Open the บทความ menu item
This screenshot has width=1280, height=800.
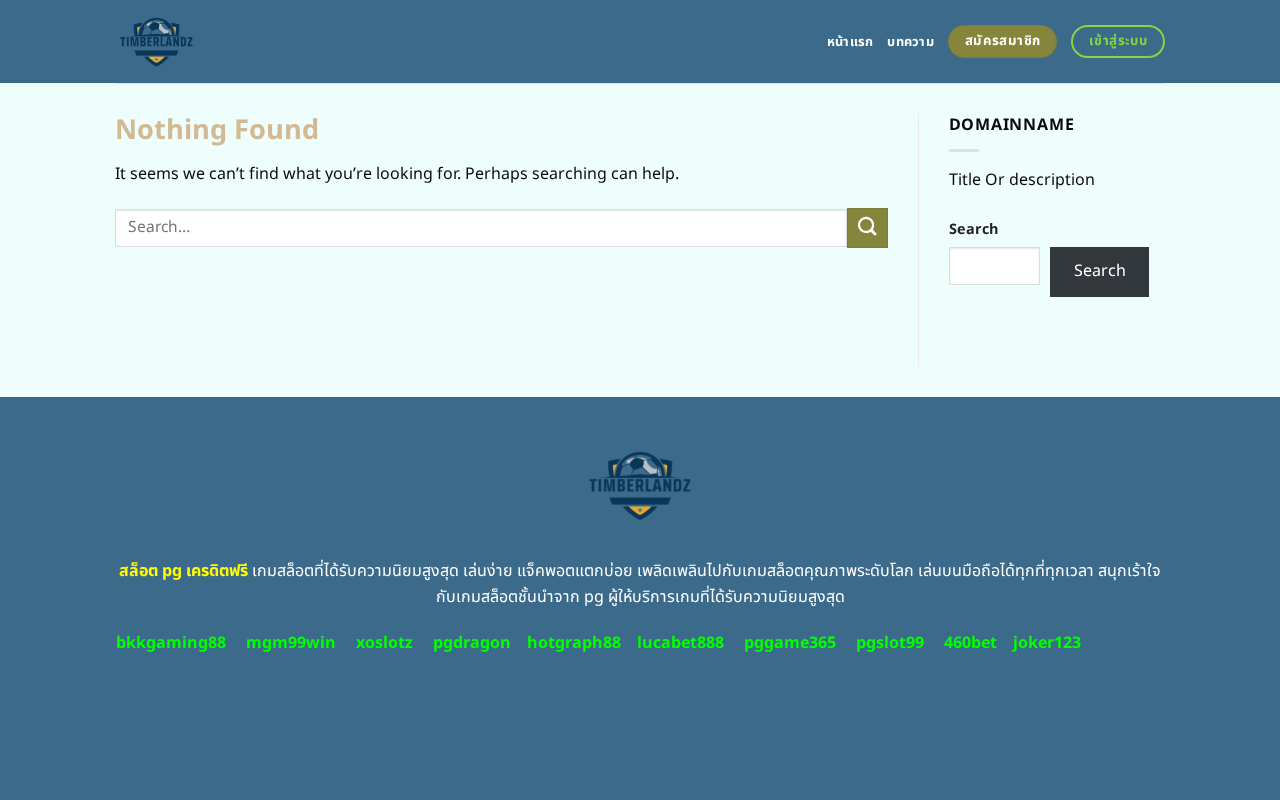click(910, 42)
